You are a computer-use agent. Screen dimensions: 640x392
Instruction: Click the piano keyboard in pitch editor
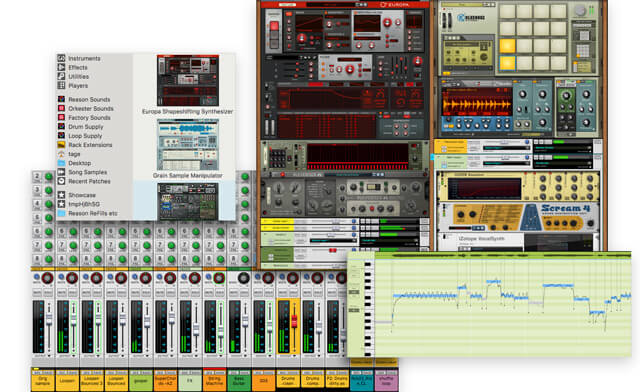(368, 308)
